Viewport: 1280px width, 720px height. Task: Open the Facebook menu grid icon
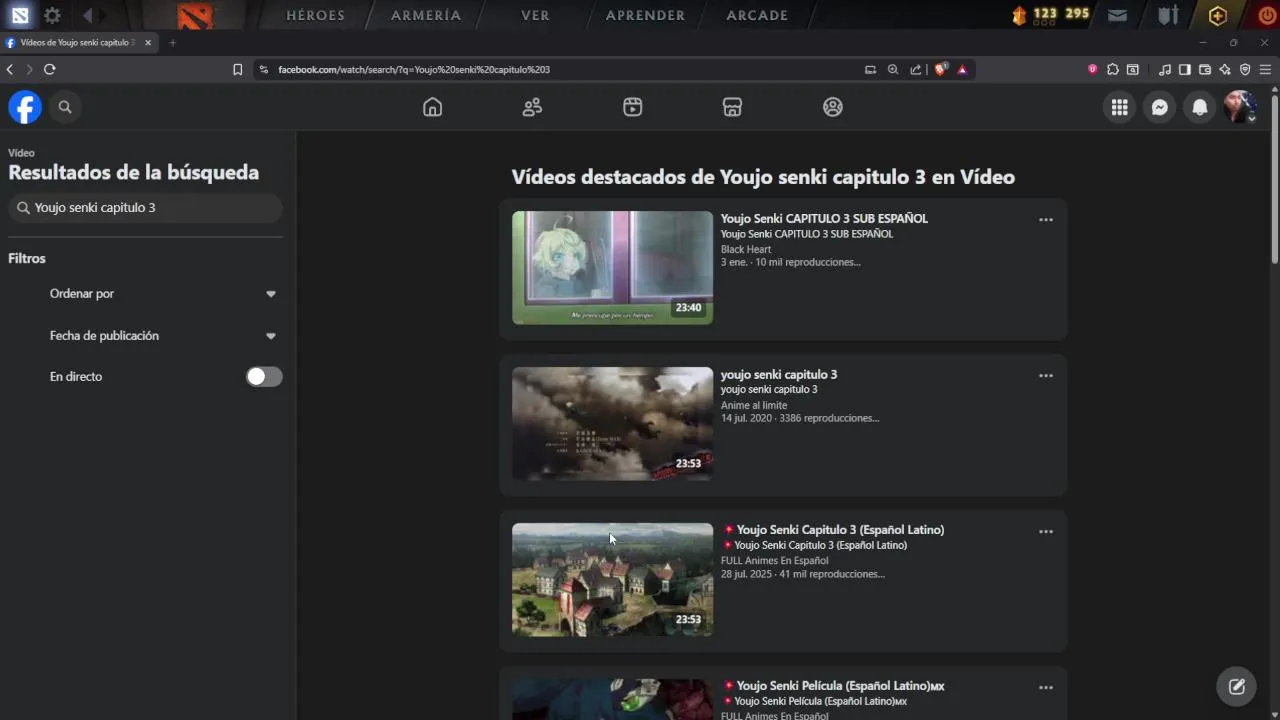tap(1119, 107)
